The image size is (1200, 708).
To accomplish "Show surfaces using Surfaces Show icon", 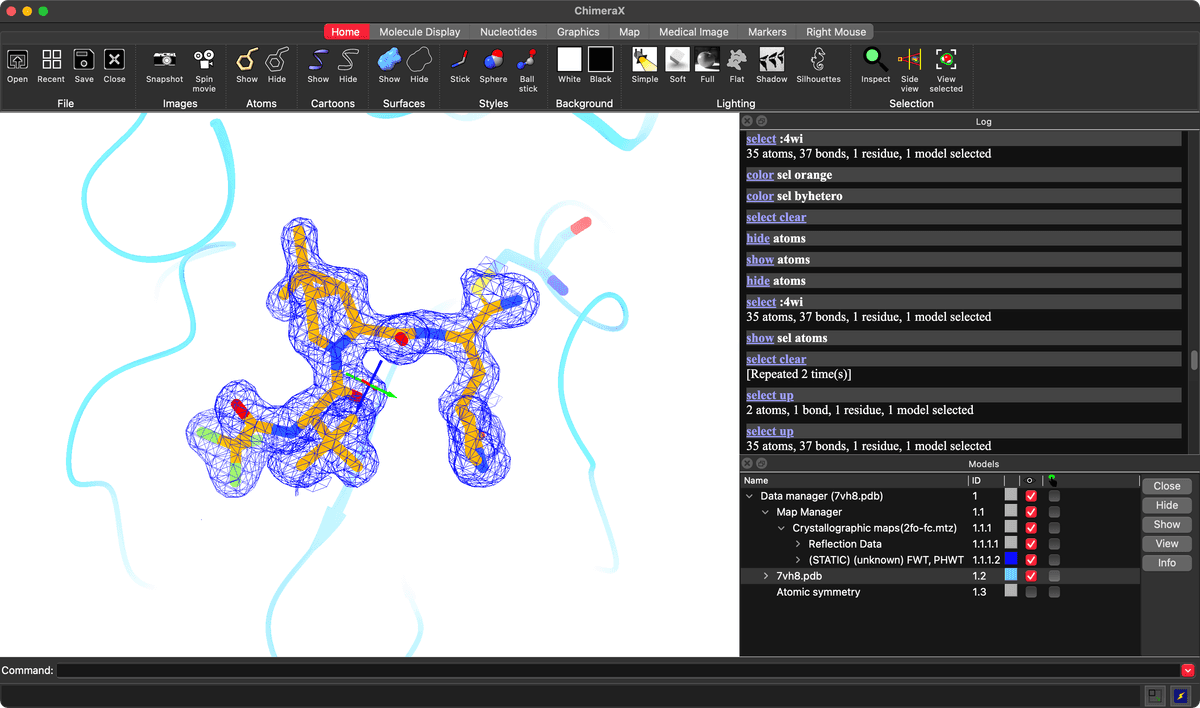I will [389, 61].
